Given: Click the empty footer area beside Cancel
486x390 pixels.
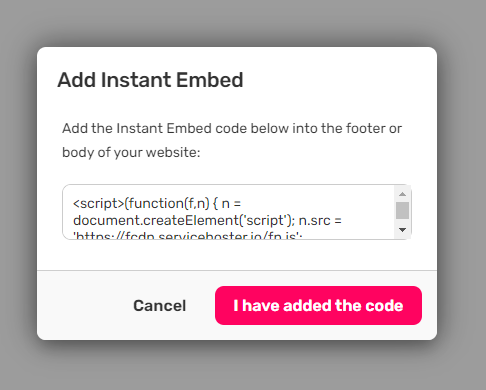Looking at the screenshot, I should pyautogui.click(x=83, y=306).
